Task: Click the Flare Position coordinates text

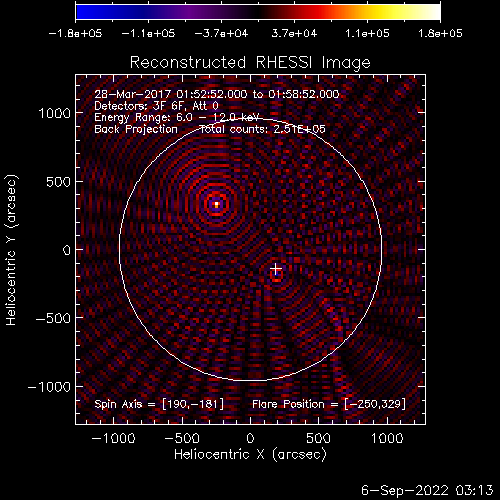Action: (x=329, y=404)
